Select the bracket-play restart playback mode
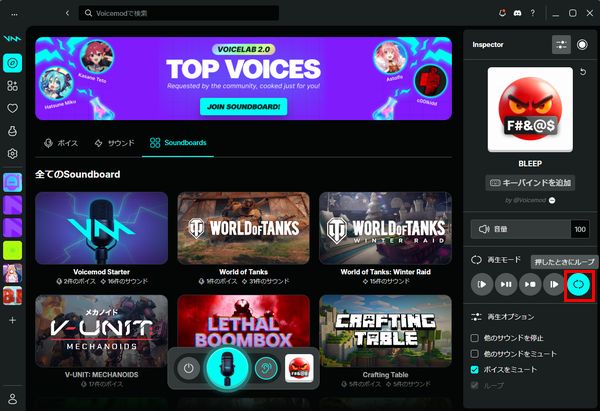The width and height of the screenshot is (600, 411). pos(482,284)
